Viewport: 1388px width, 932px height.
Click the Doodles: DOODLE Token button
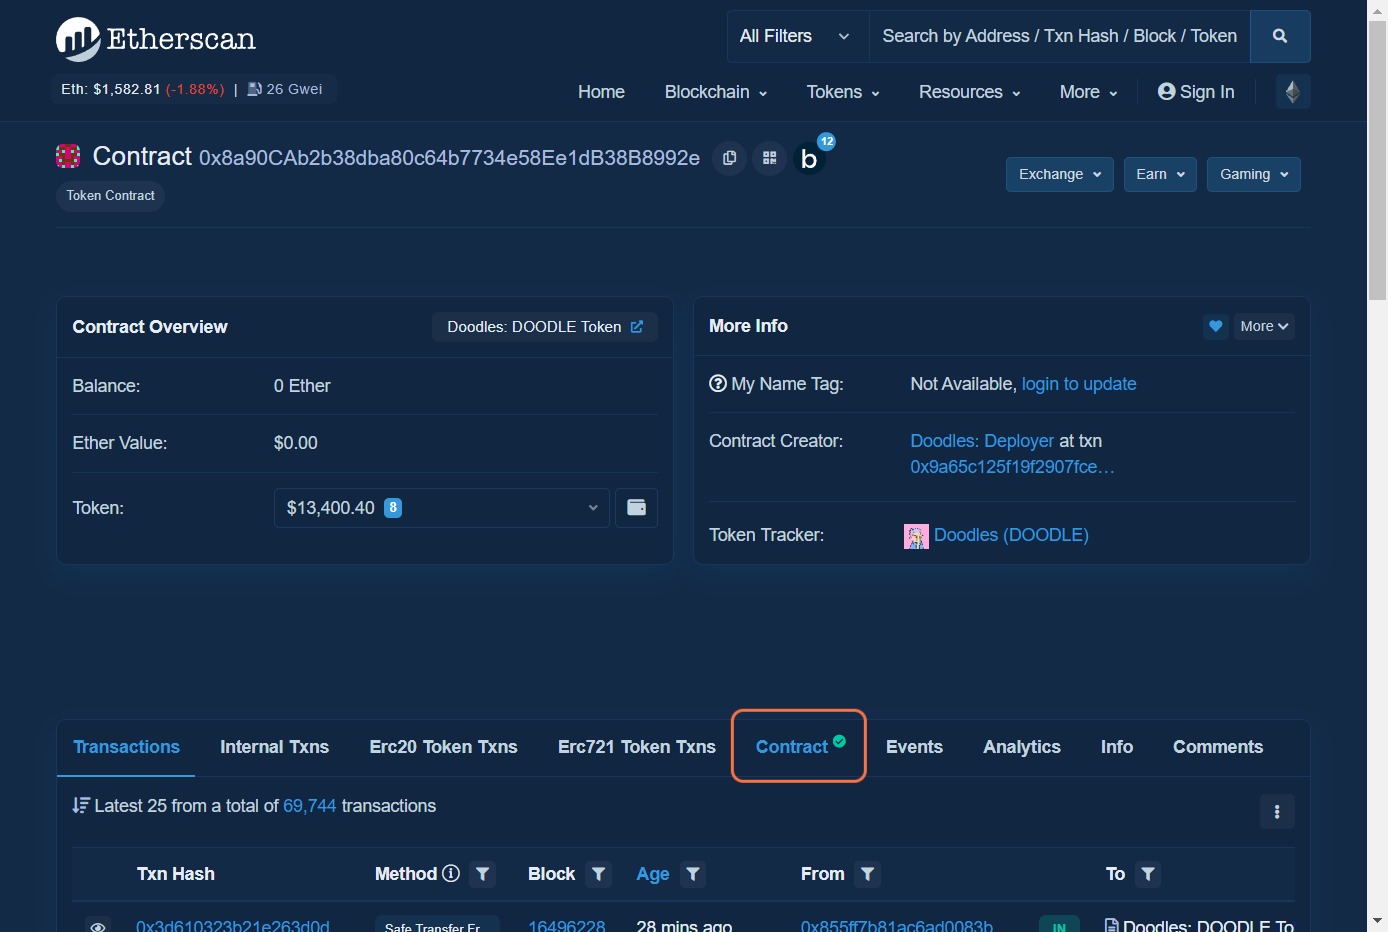545,327
